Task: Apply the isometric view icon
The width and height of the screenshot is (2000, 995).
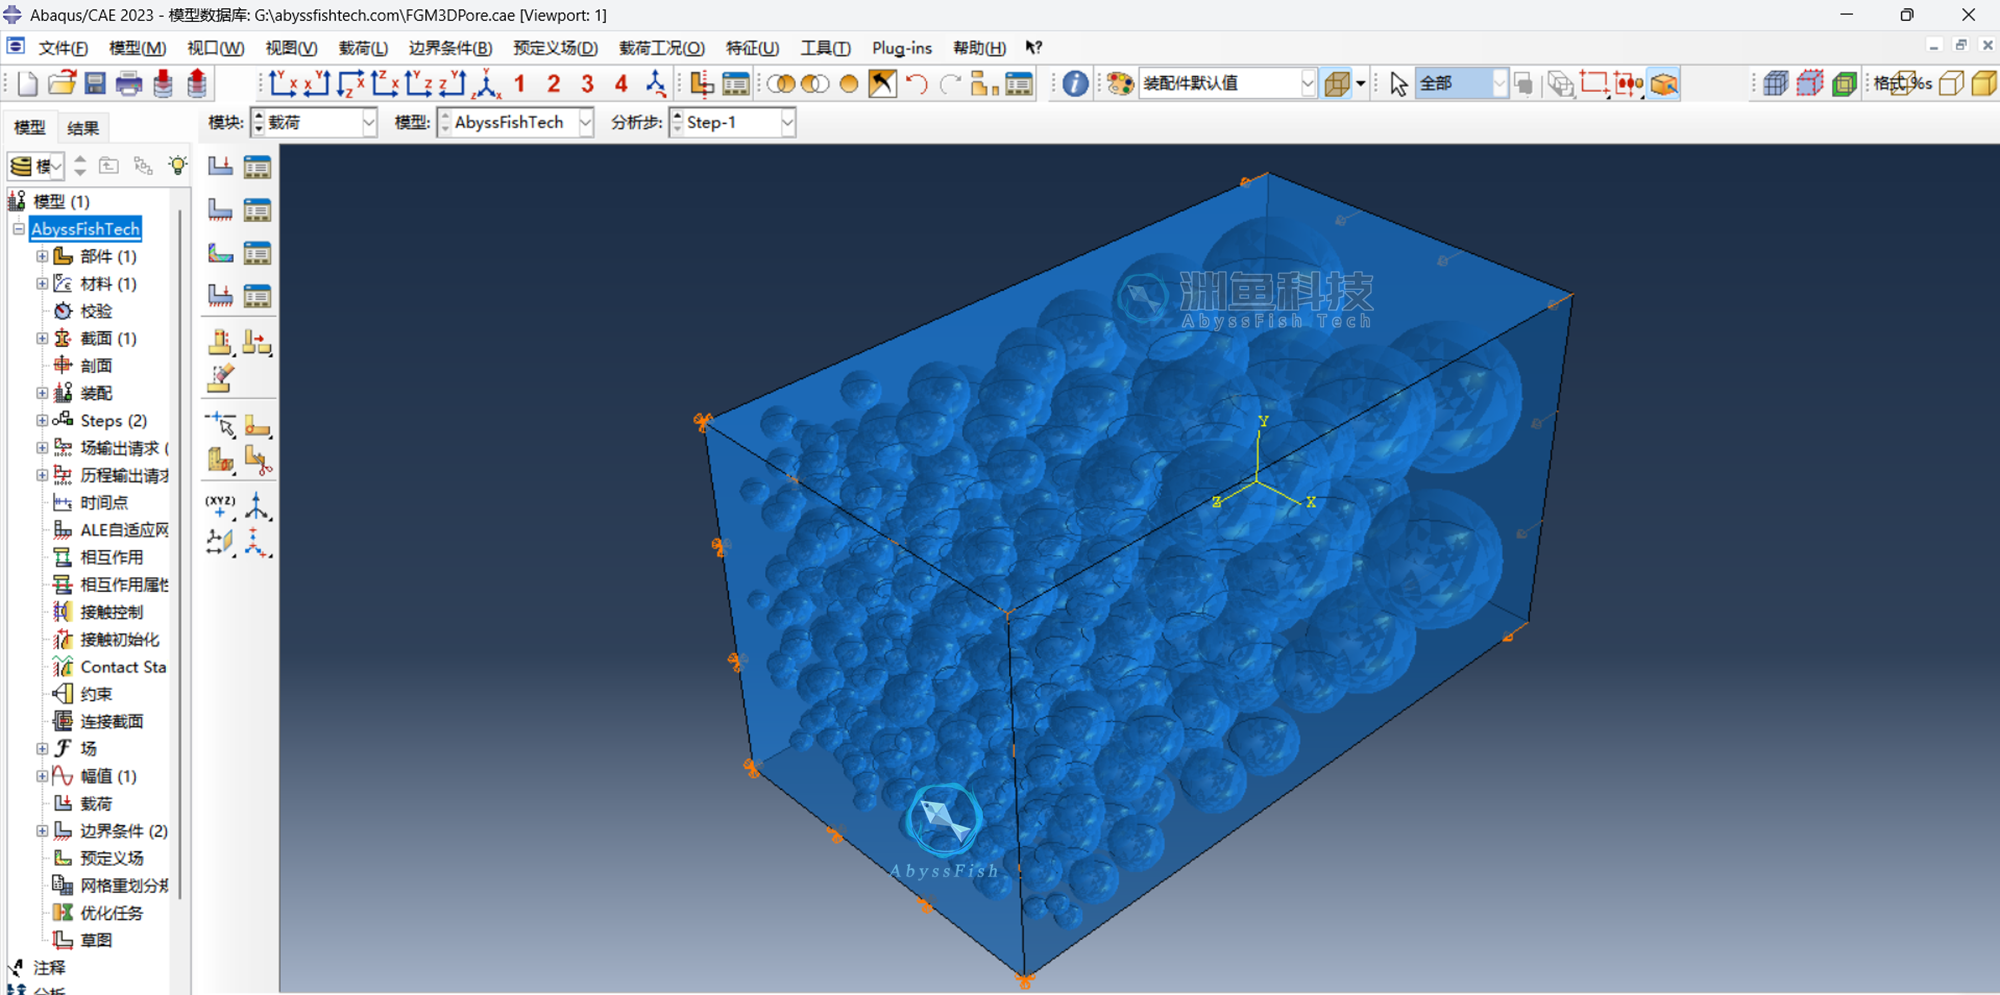Action: [487, 83]
